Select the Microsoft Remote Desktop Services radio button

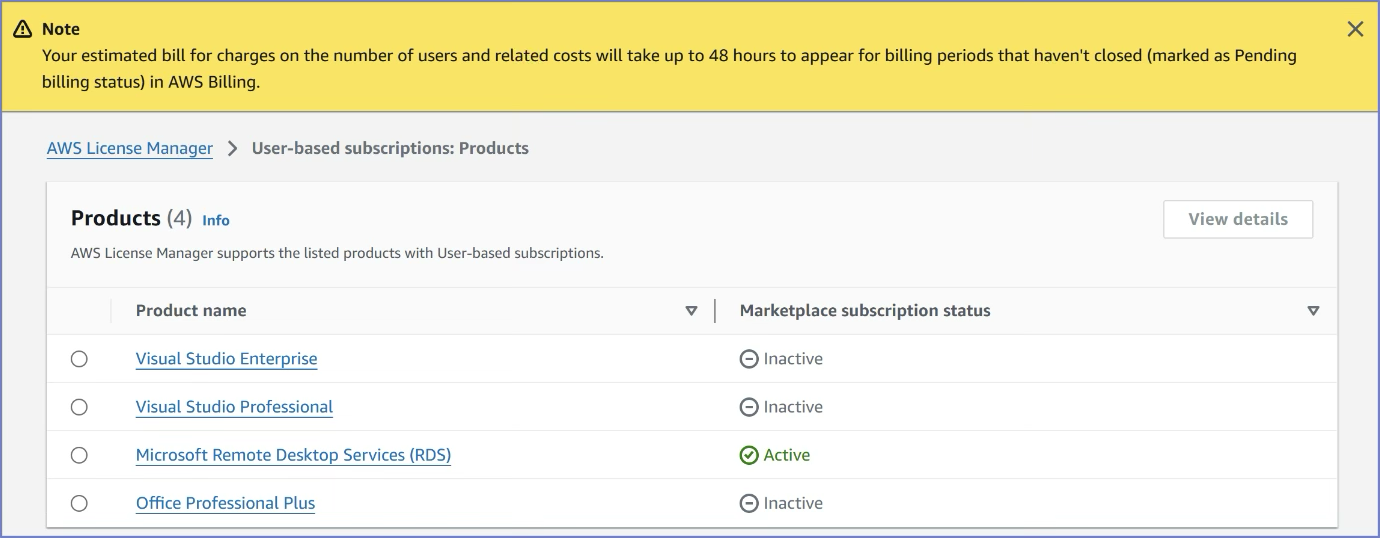[79, 455]
